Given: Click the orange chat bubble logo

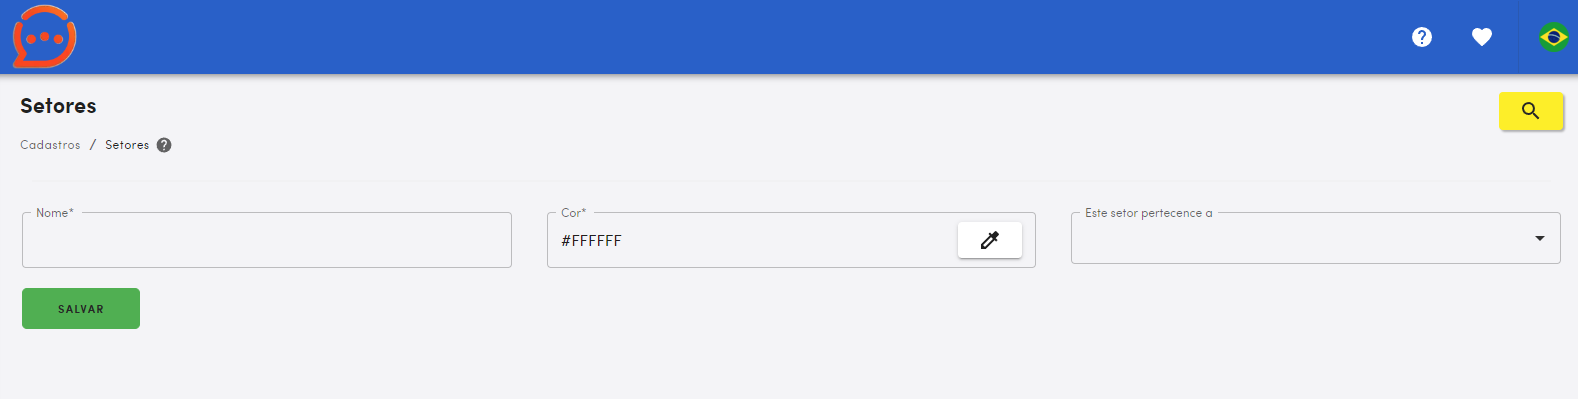Looking at the screenshot, I should pyautogui.click(x=44, y=37).
